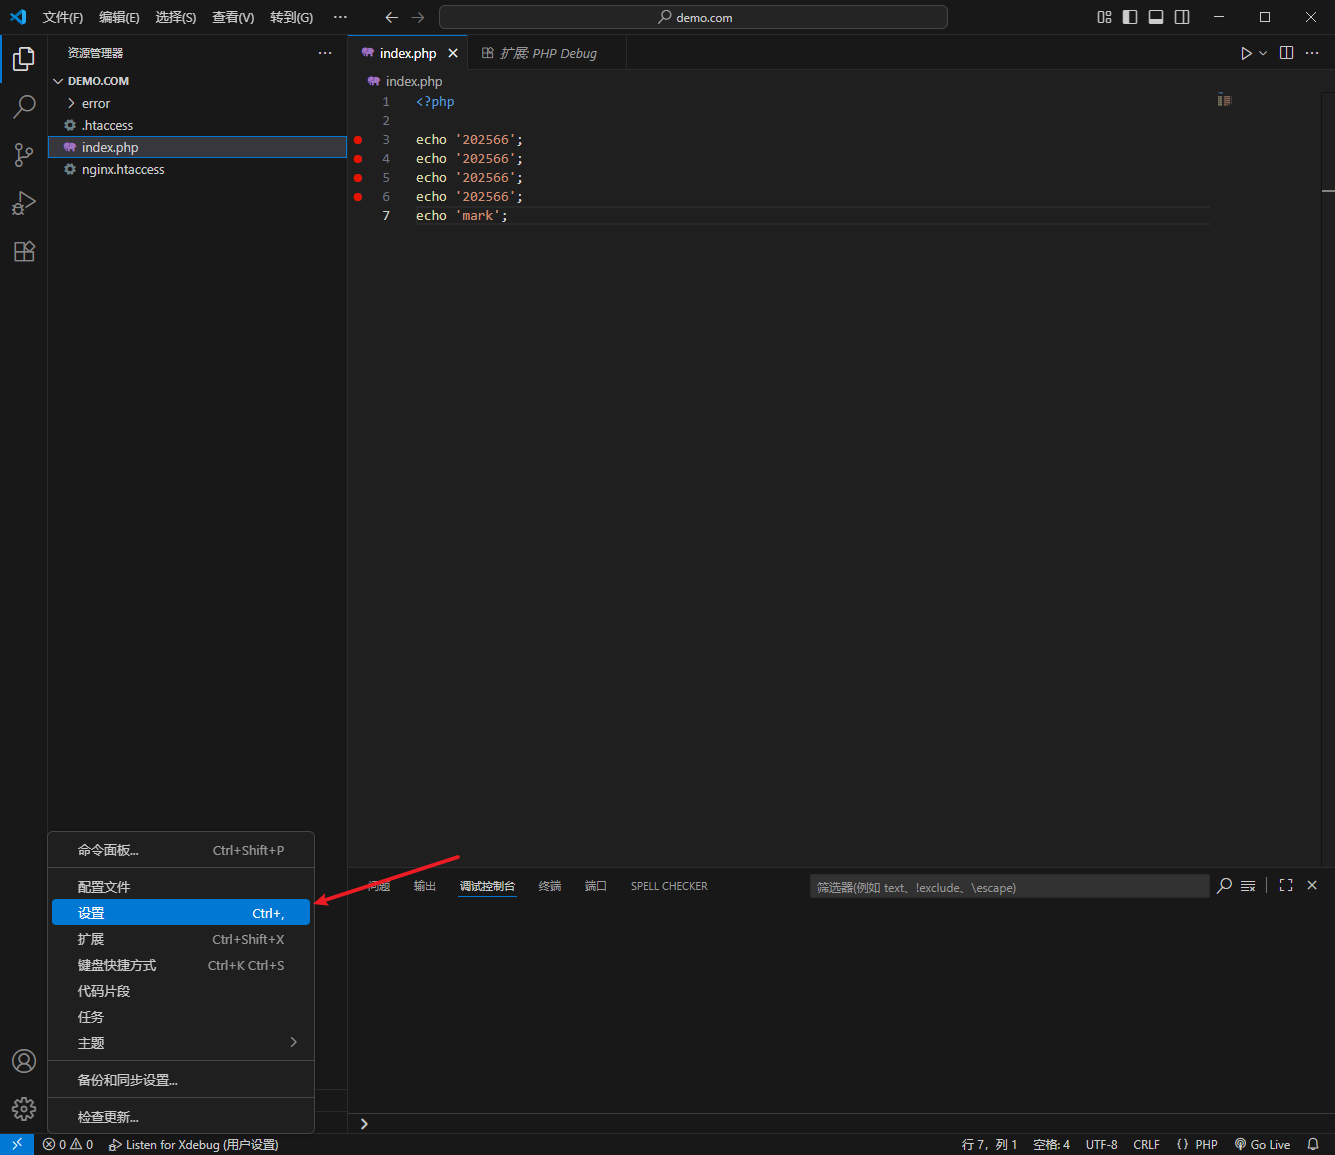Toggle the breakpoint on line 3

pos(357,139)
